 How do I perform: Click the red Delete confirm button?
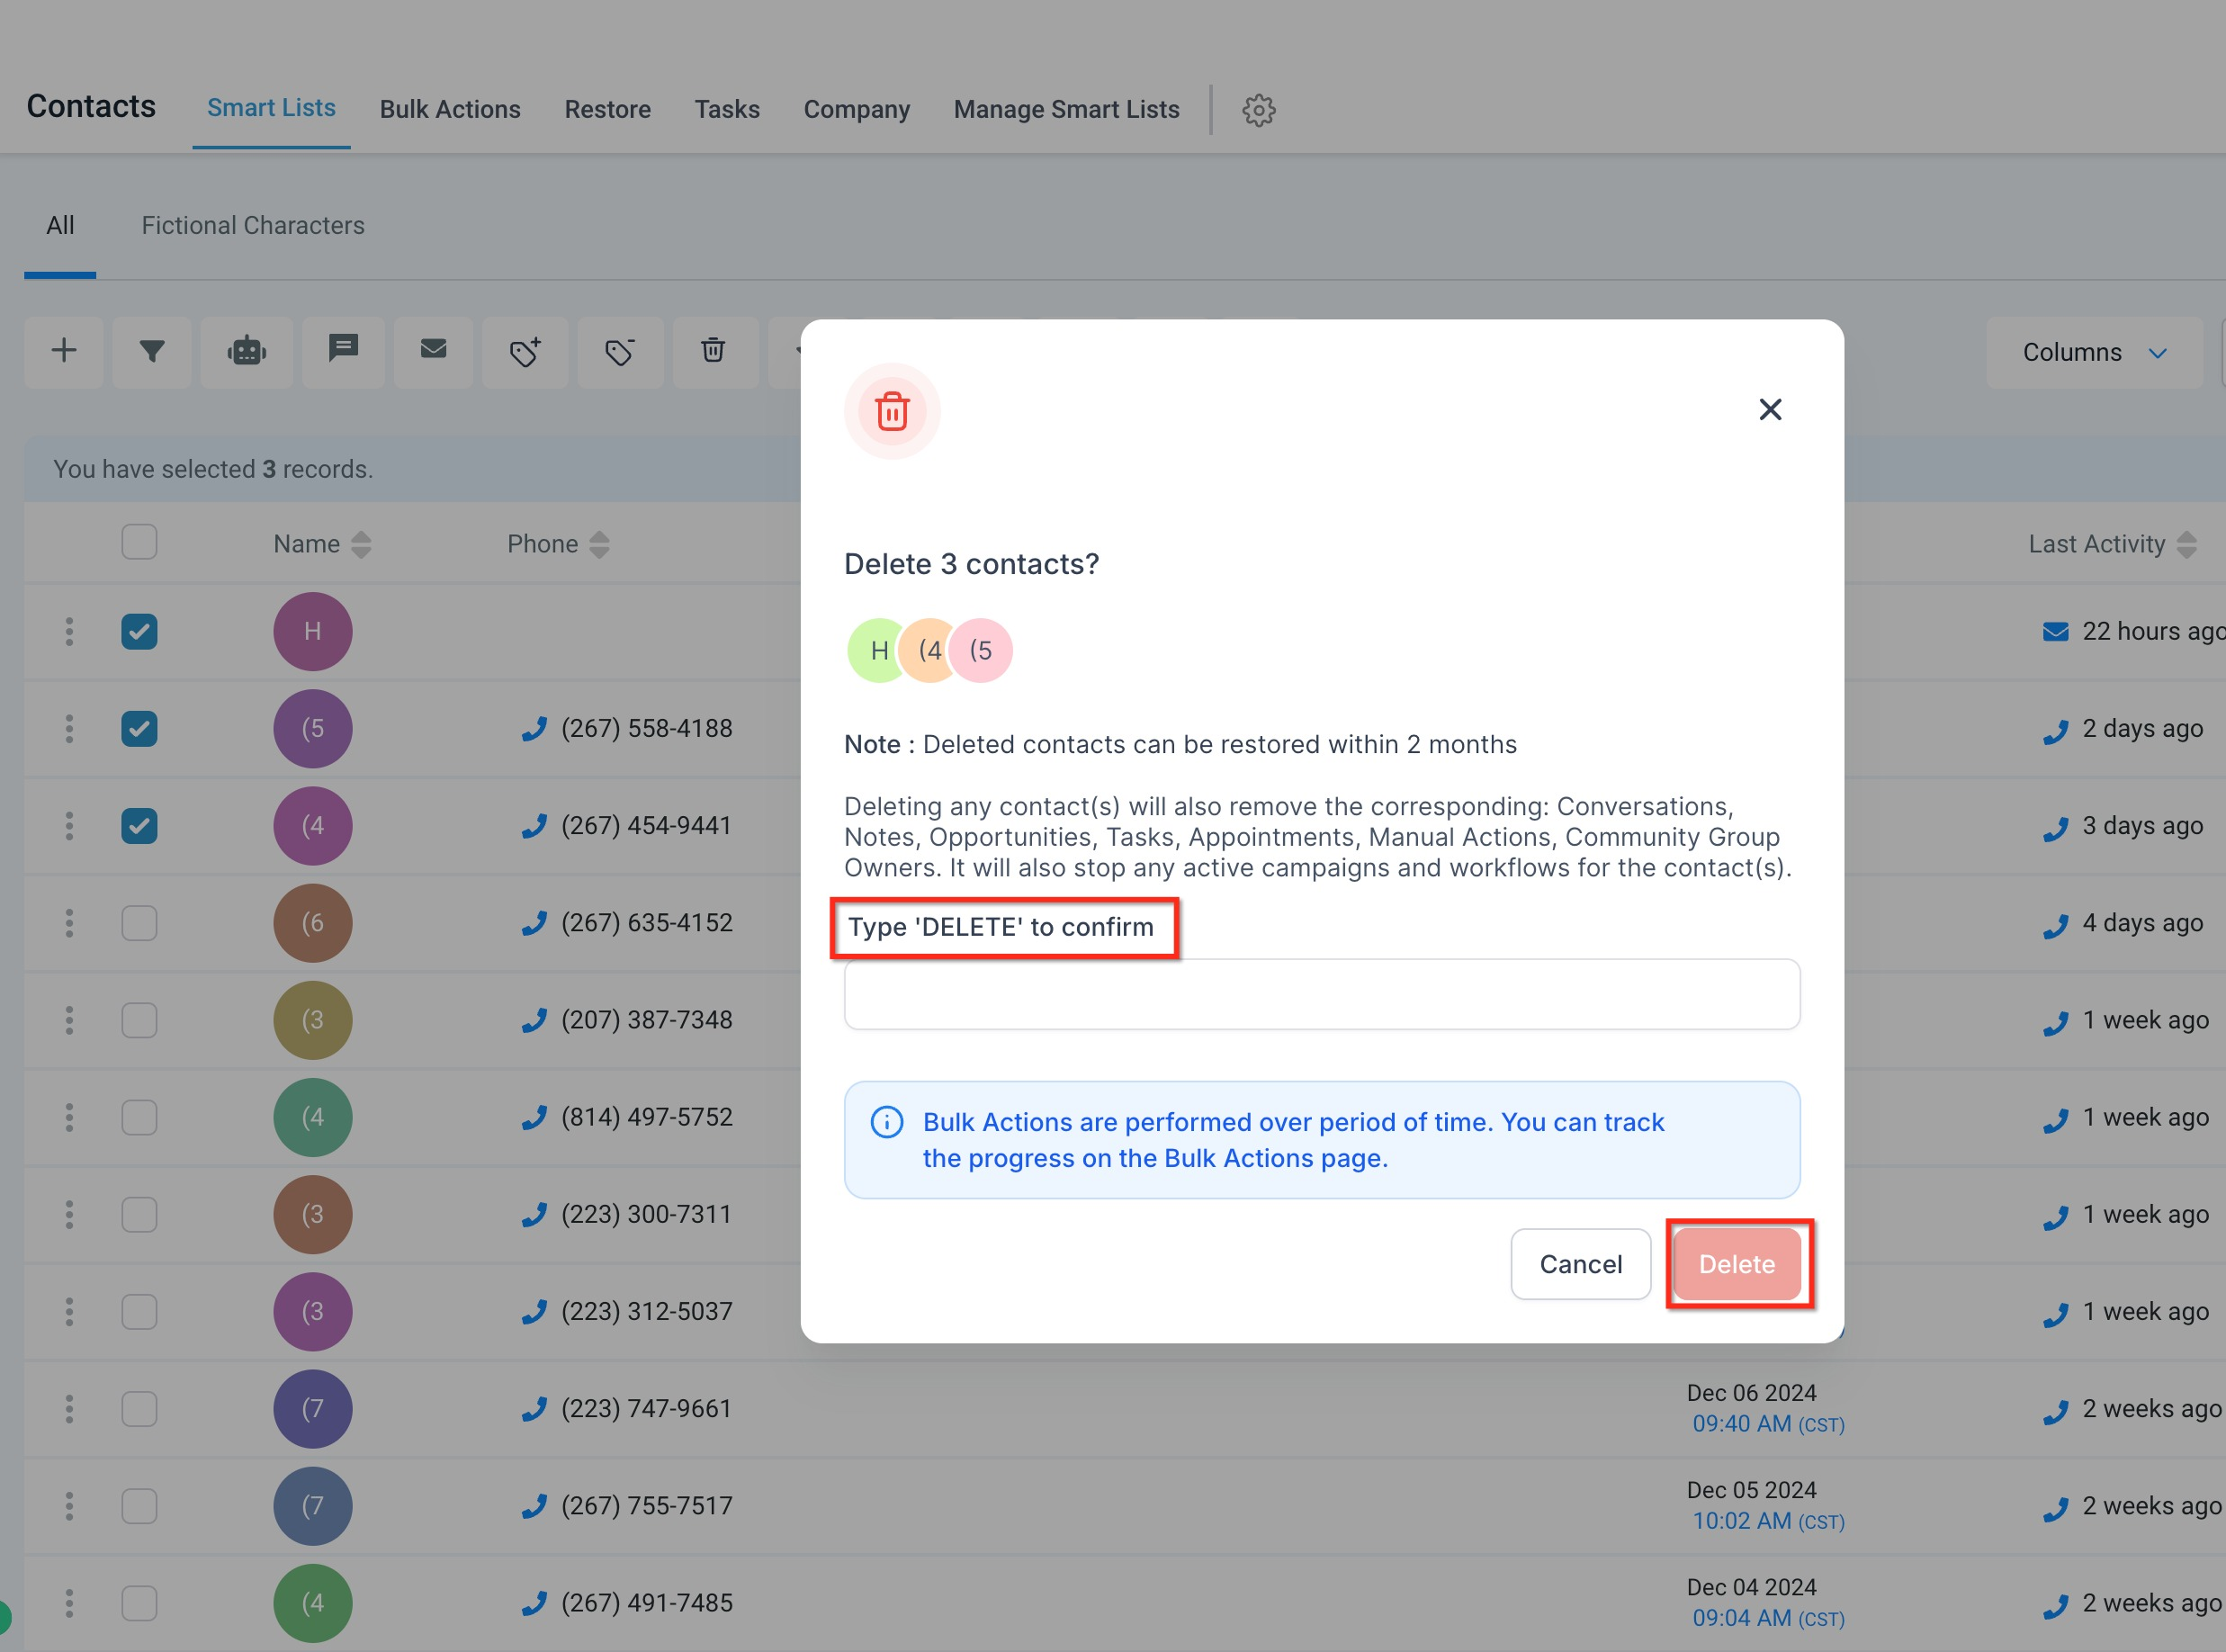coord(1737,1264)
